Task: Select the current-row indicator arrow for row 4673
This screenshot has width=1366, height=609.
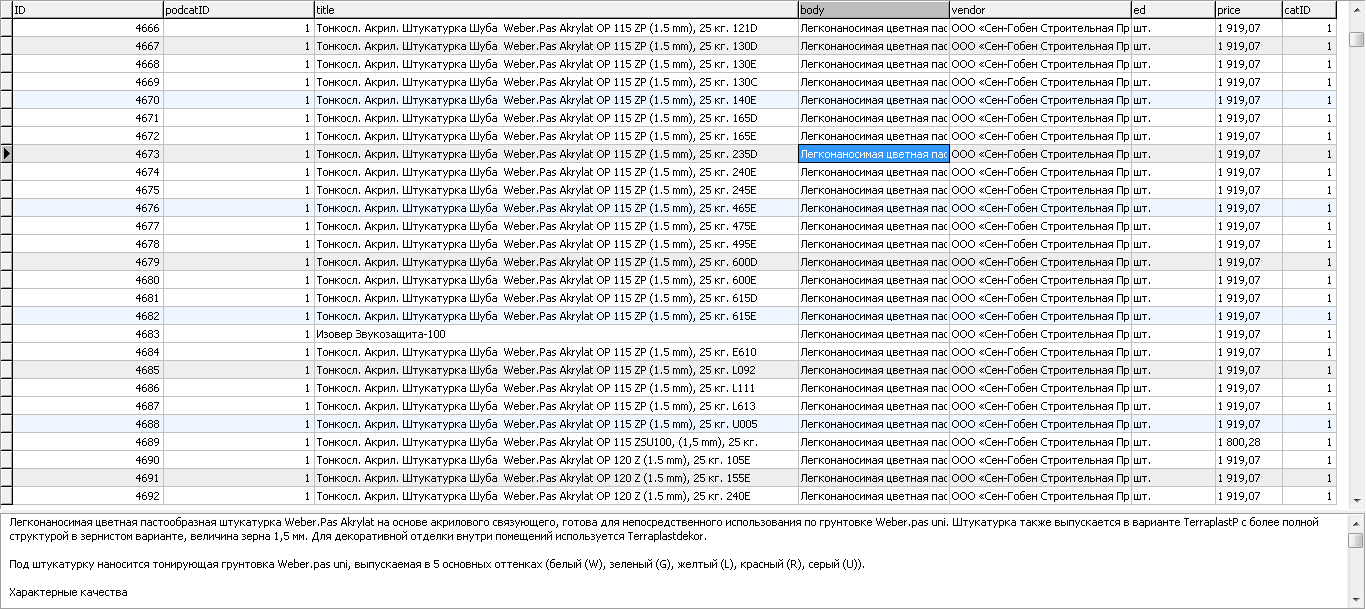Action: click(6, 154)
